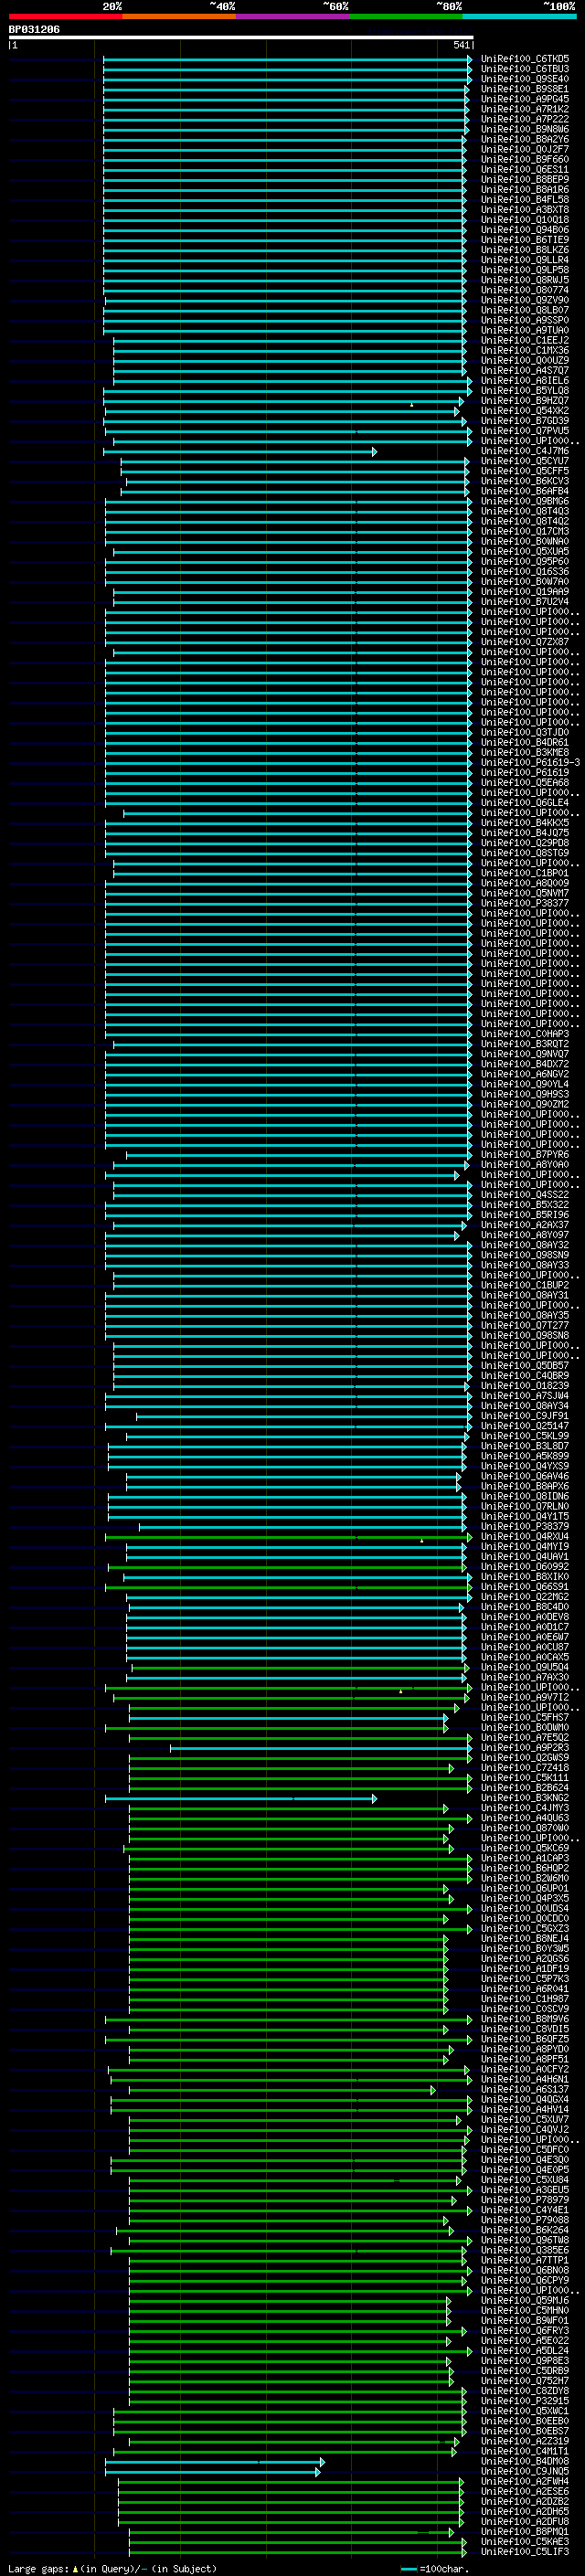
Task: Select the UniRef100_B8C4D0 label
Action: coord(525,1607)
